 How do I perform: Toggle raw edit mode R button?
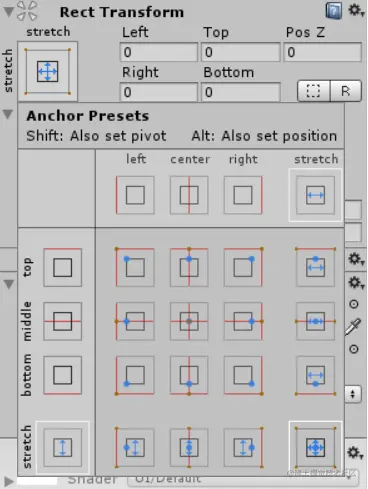346,91
